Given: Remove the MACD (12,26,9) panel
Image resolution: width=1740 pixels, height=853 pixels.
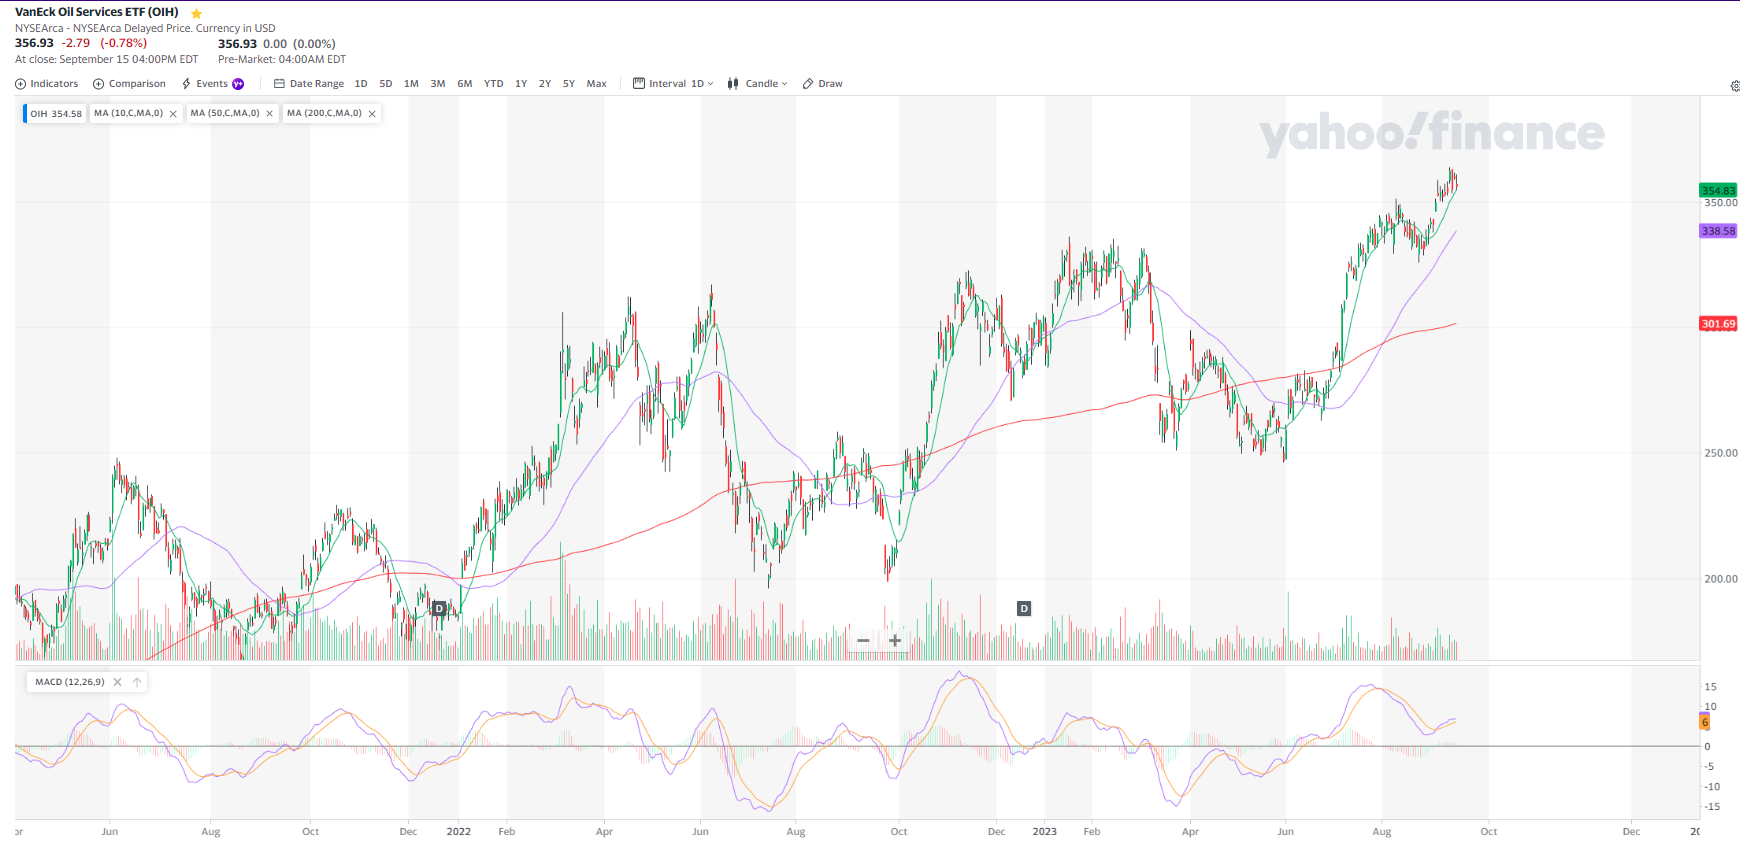Looking at the screenshot, I should tap(117, 682).
